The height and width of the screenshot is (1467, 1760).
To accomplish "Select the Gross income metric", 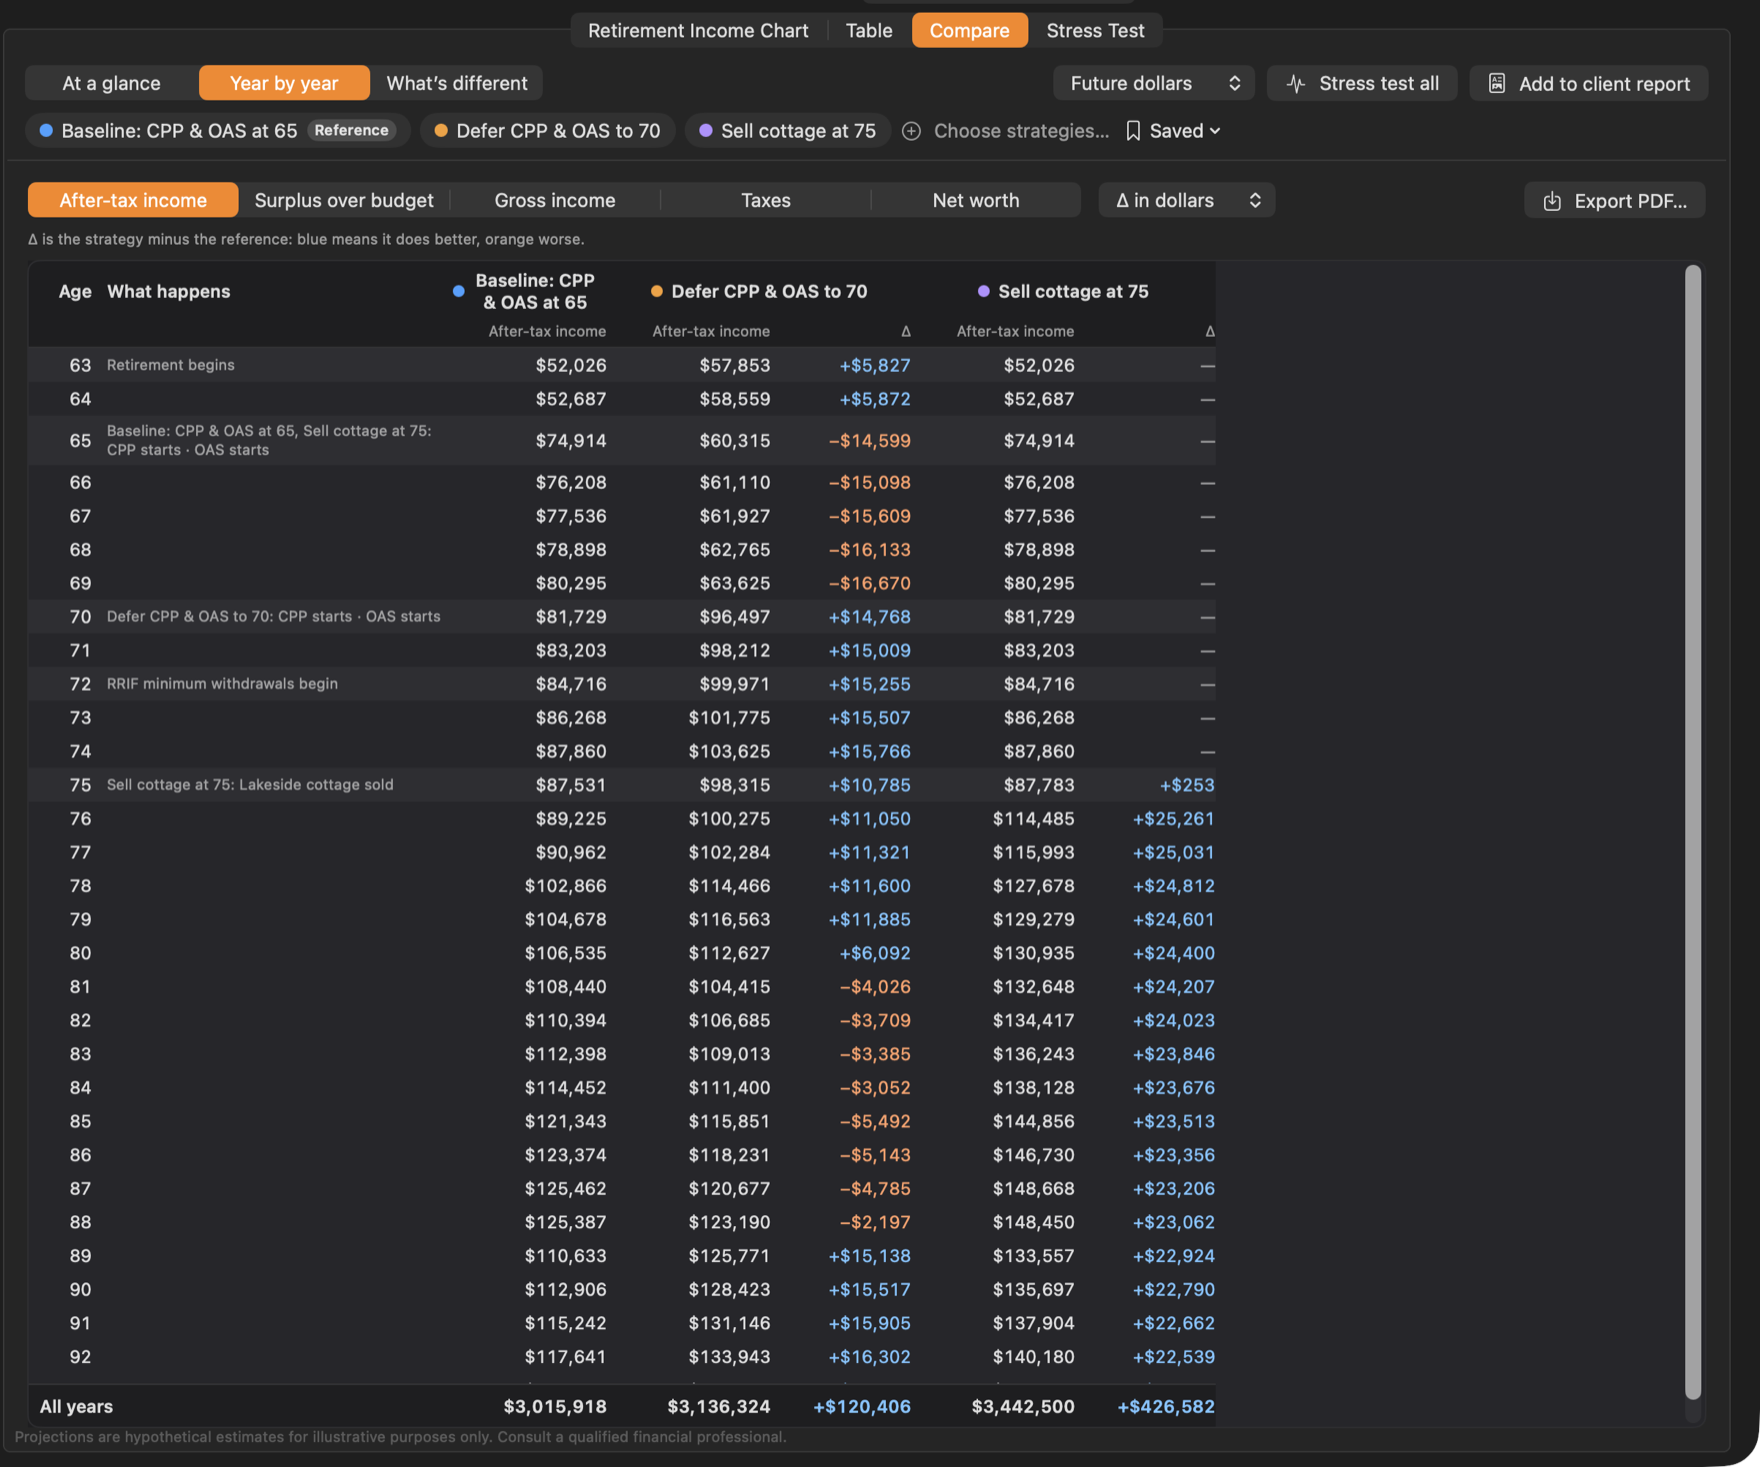I will click(x=555, y=200).
